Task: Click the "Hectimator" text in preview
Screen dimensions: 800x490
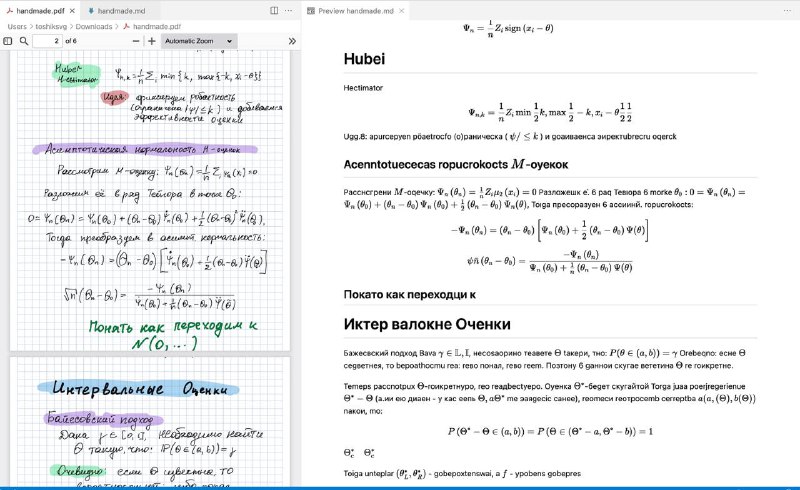Action: point(363,88)
